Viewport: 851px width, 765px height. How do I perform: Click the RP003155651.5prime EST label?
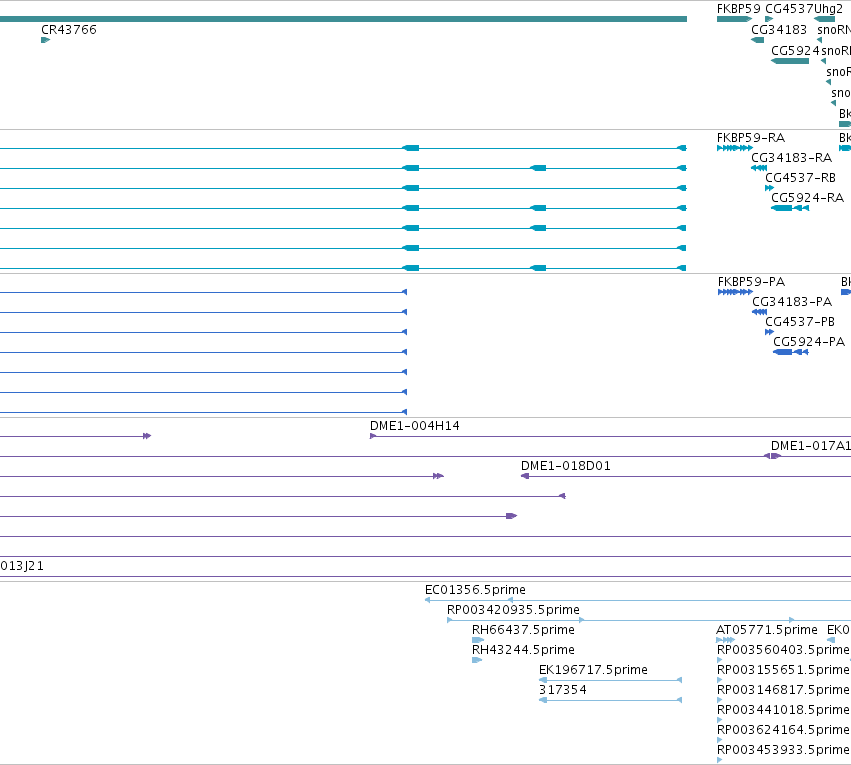(x=783, y=670)
